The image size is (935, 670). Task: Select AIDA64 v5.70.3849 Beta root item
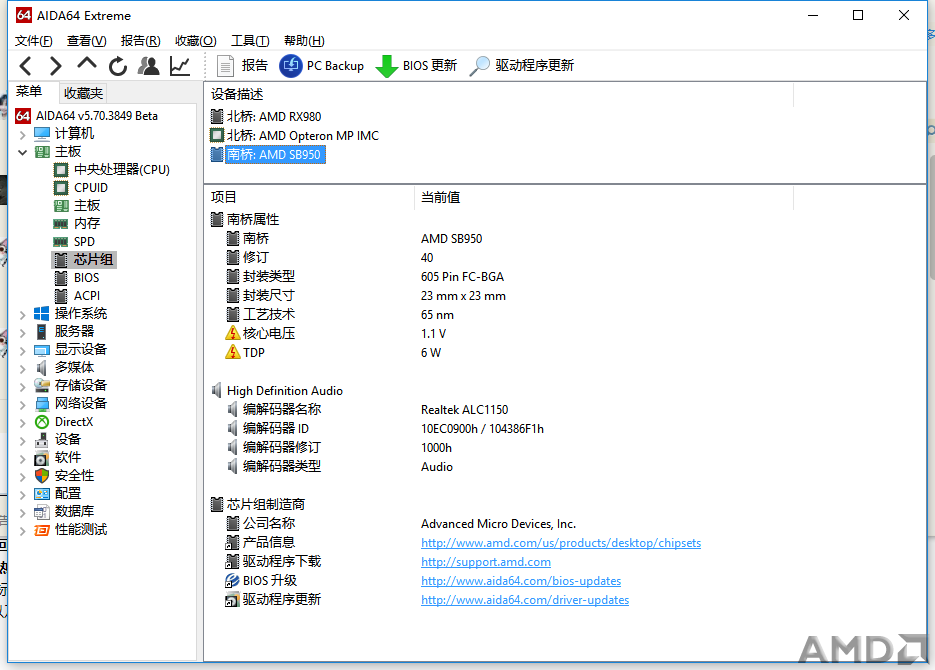point(87,116)
